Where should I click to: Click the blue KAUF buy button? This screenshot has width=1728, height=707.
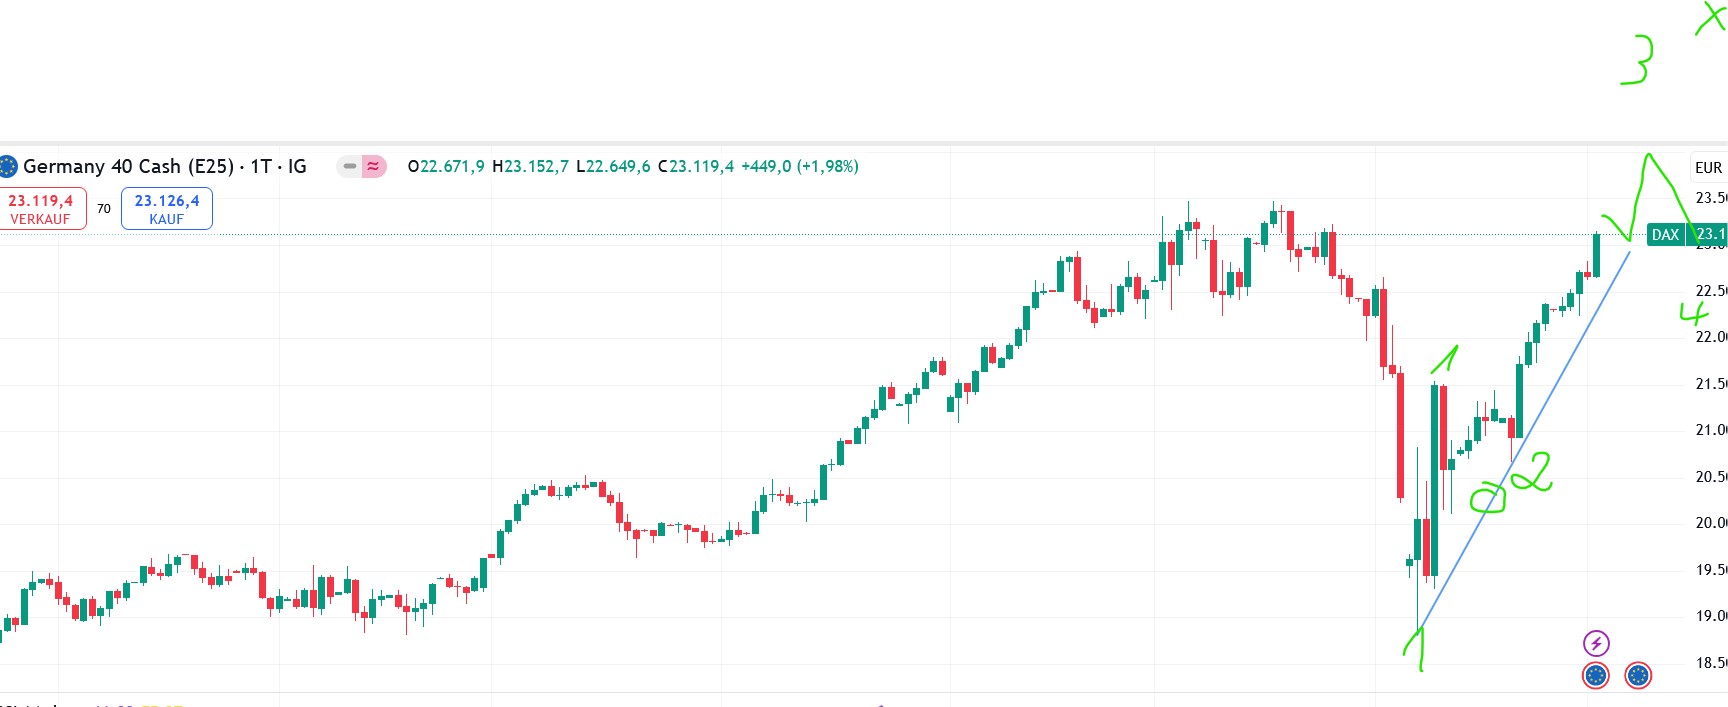pyautogui.click(x=167, y=209)
